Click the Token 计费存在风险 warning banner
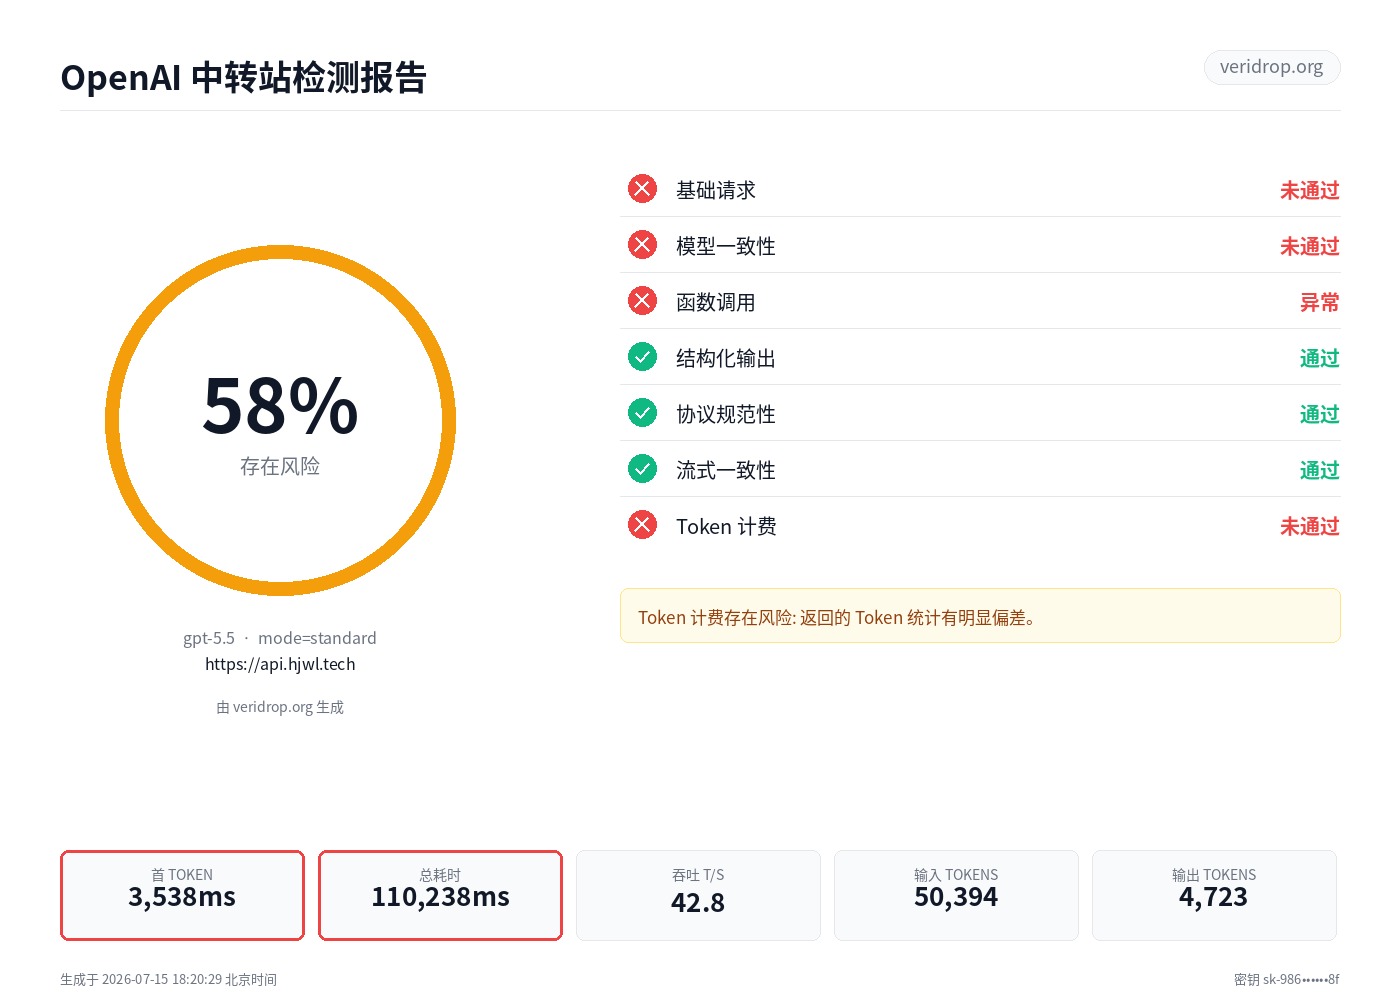Viewport: 1400px width, 1000px height. (980, 616)
